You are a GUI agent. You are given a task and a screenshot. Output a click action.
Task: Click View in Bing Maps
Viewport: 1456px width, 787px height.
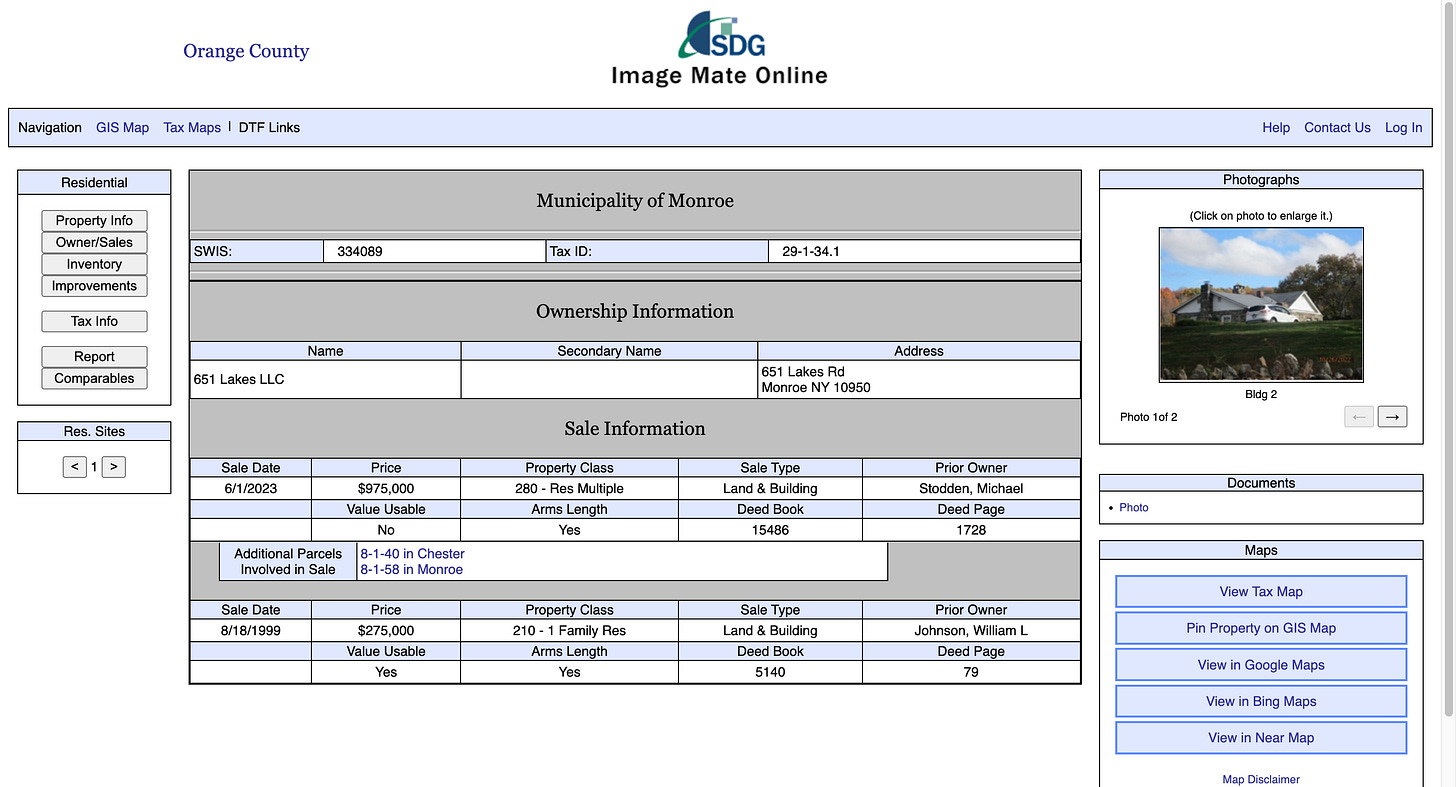(x=1261, y=701)
